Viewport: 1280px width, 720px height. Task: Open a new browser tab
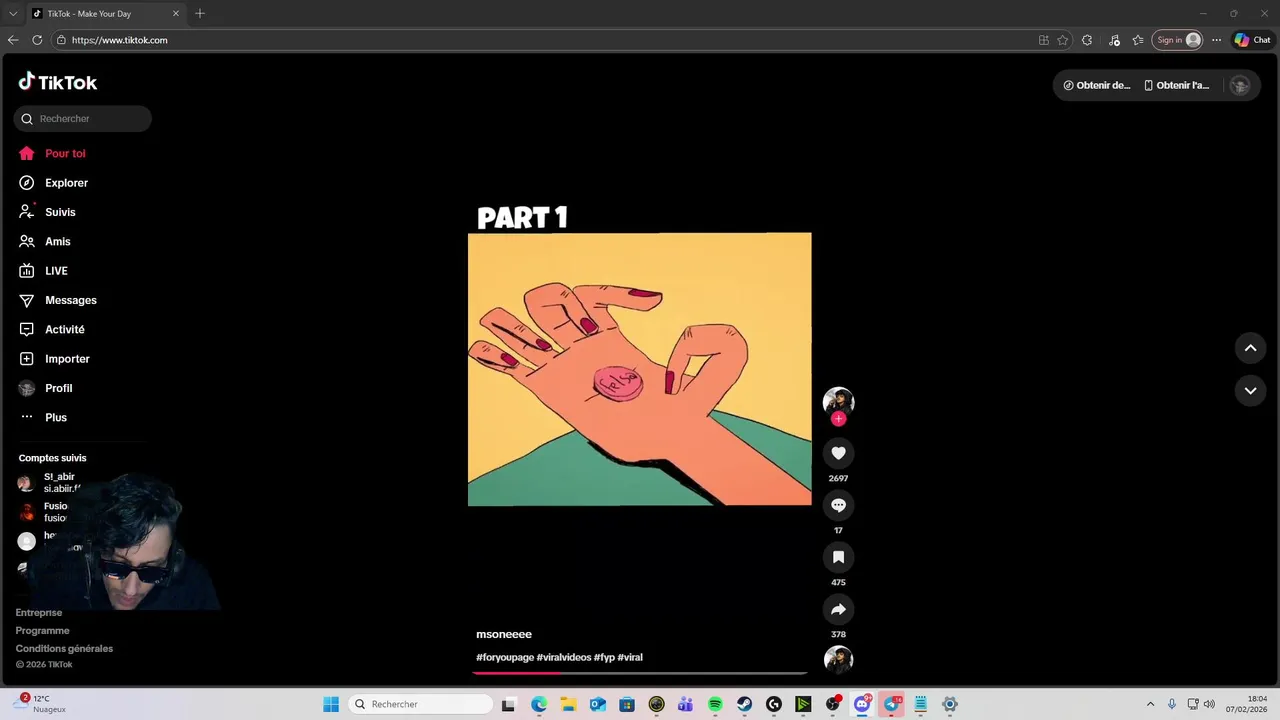point(200,13)
